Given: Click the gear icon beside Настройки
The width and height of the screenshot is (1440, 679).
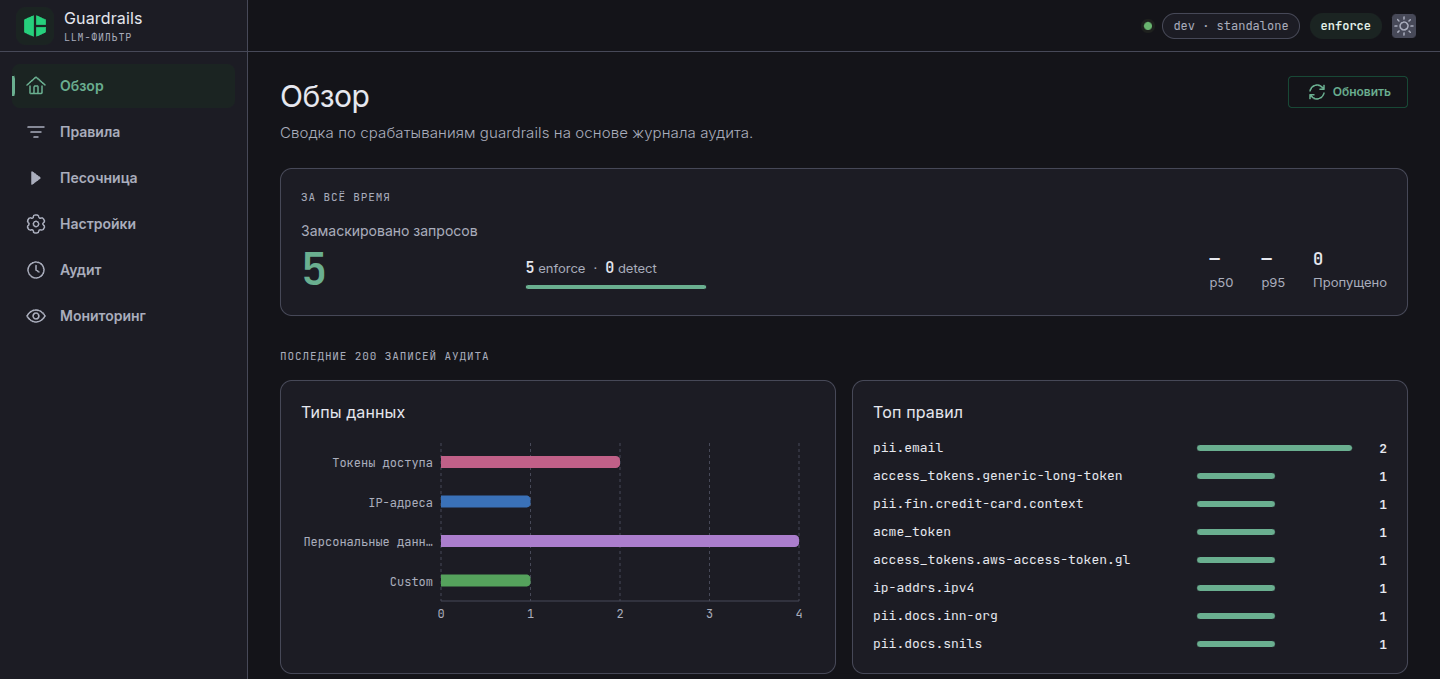Looking at the screenshot, I should (36, 224).
